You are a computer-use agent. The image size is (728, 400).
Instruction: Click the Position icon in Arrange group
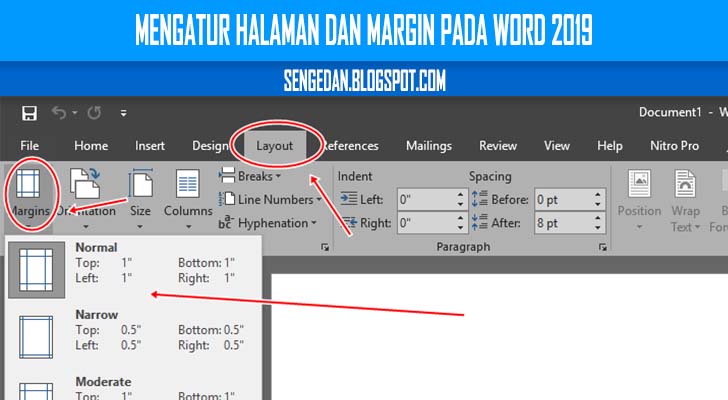tap(640, 184)
